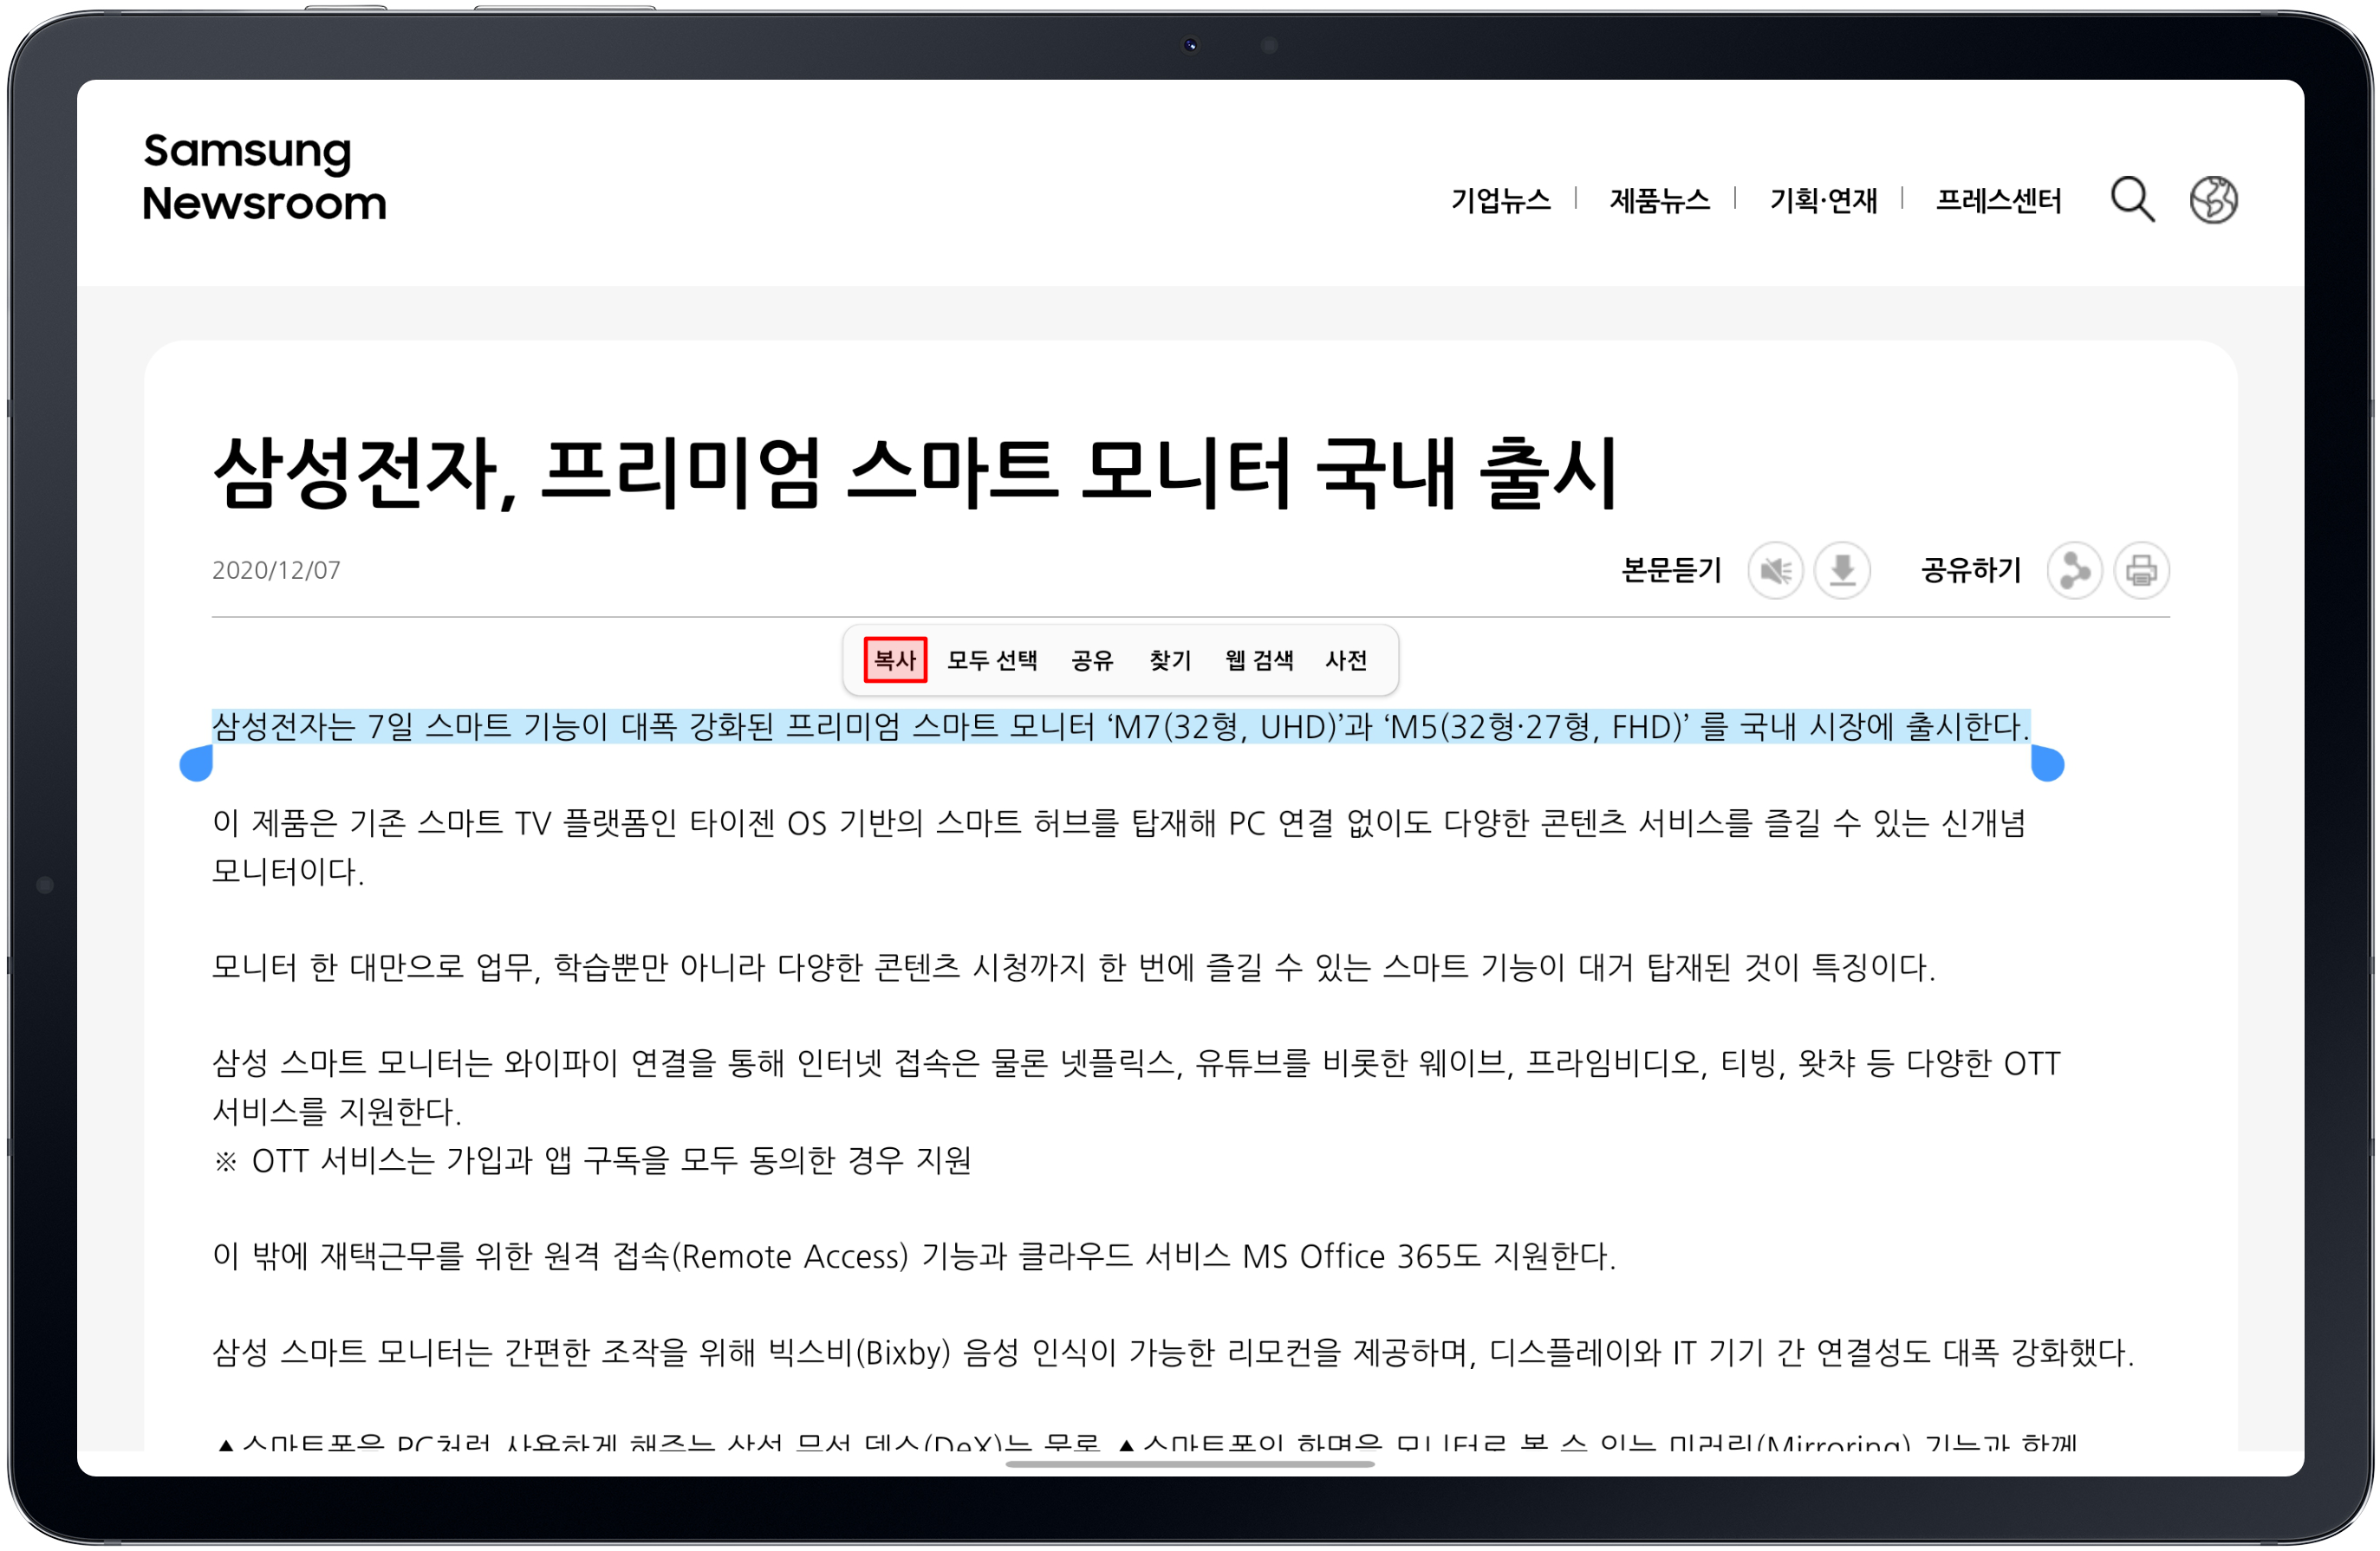
Task: Tap 공유 in text selection menu
Action: point(1092,660)
